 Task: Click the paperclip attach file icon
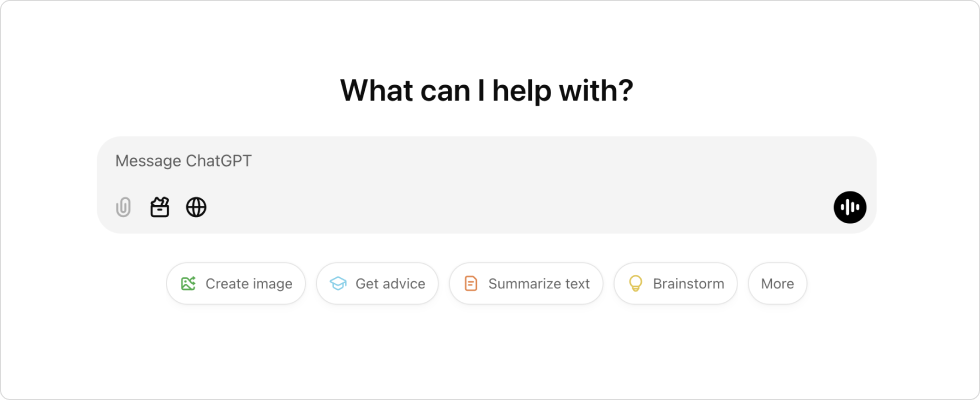pos(123,207)
